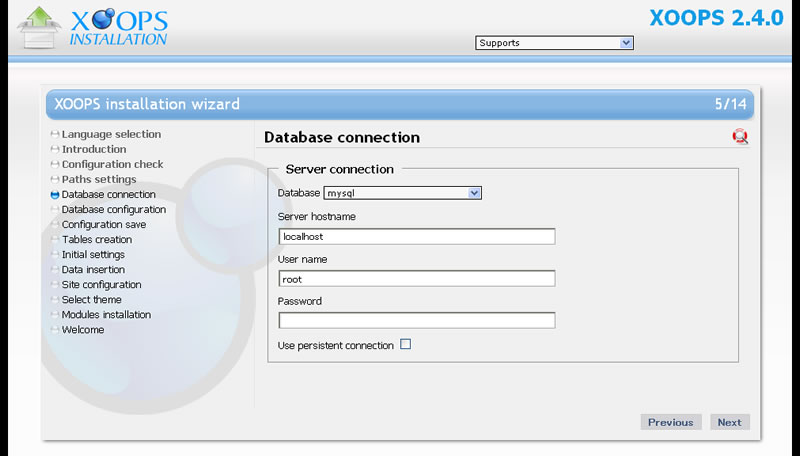Click the Server connection legend
800x456 pixels.
pyautogui.click(x=339, y=169)
